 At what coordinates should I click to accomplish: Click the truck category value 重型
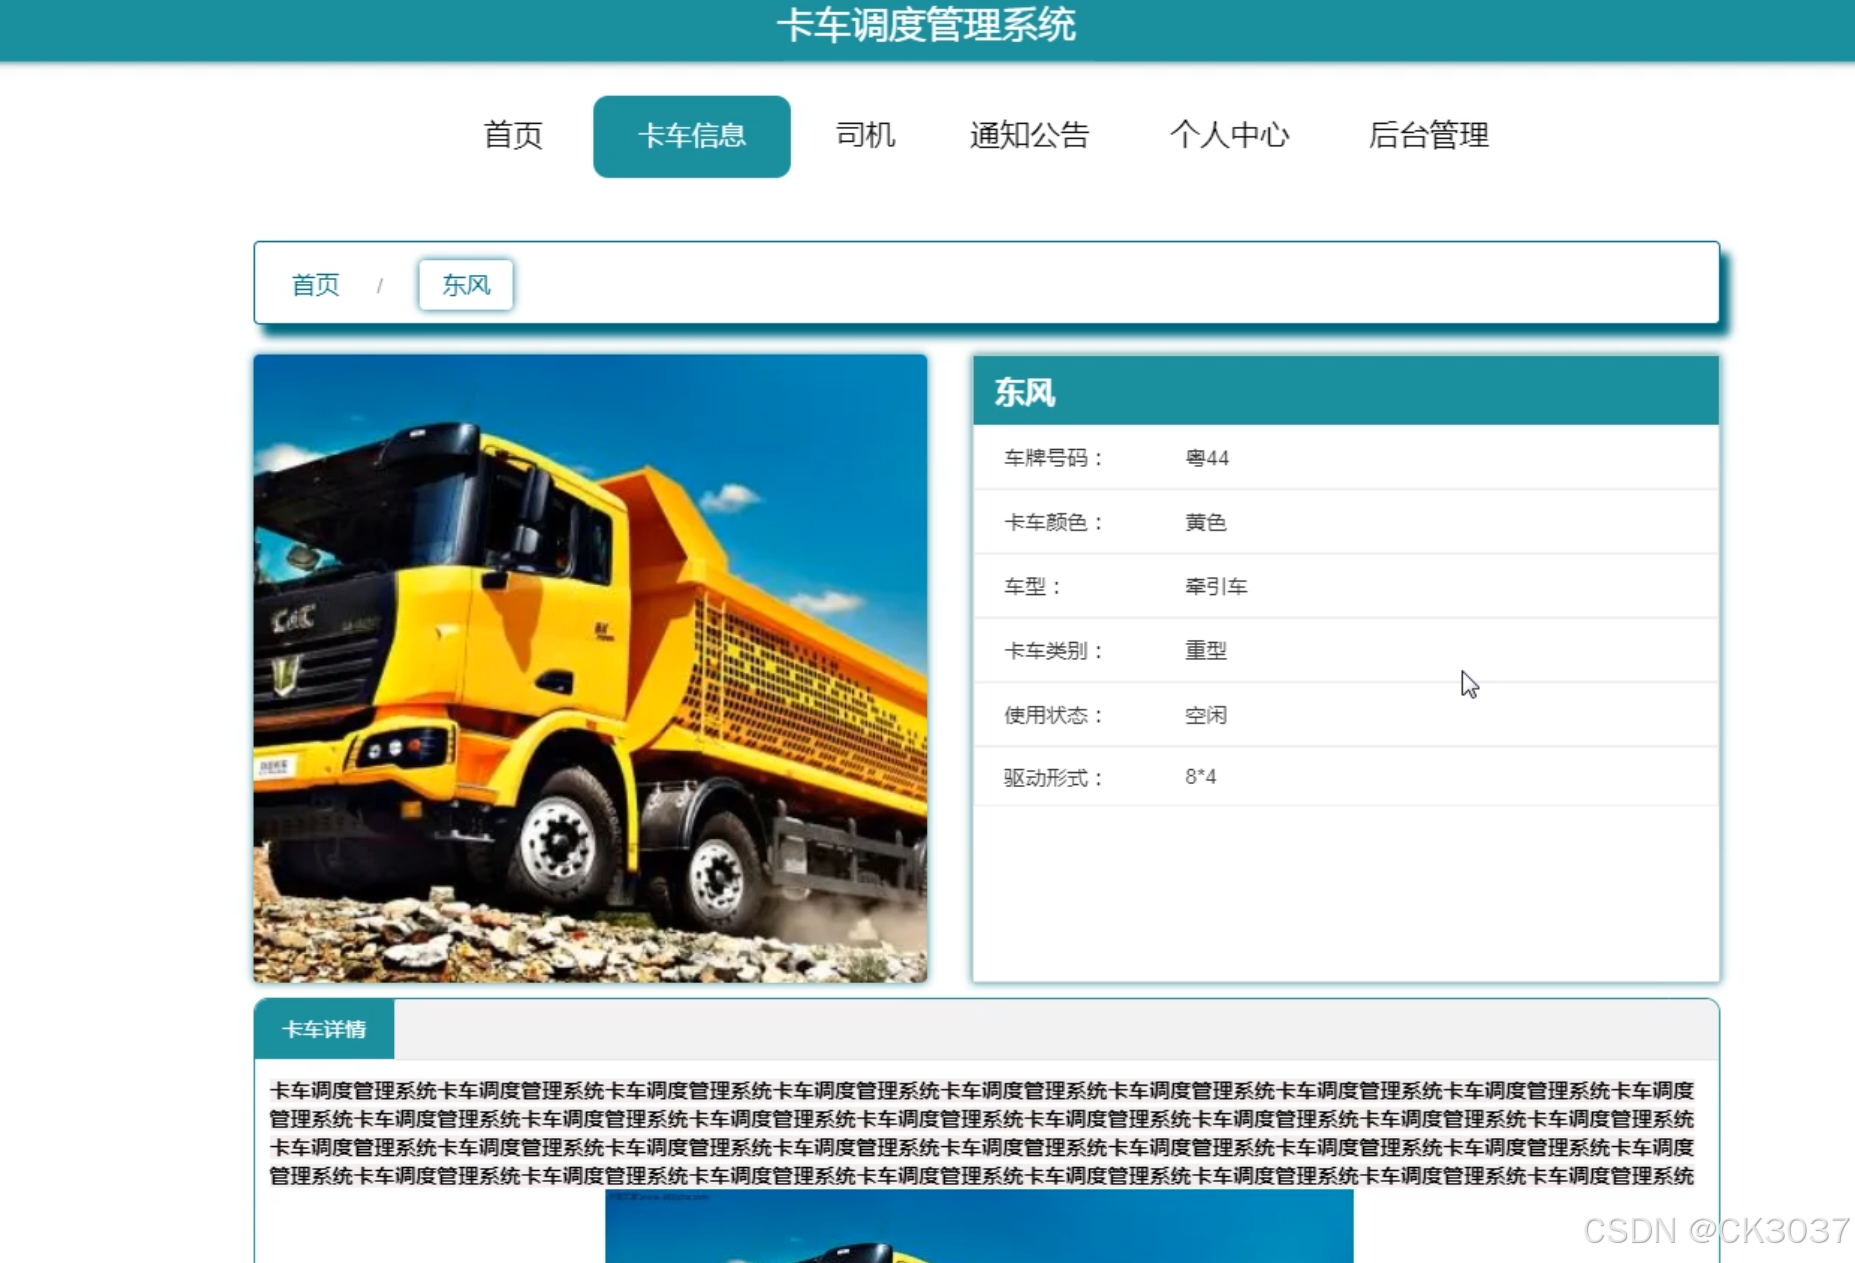[1205, 650]
